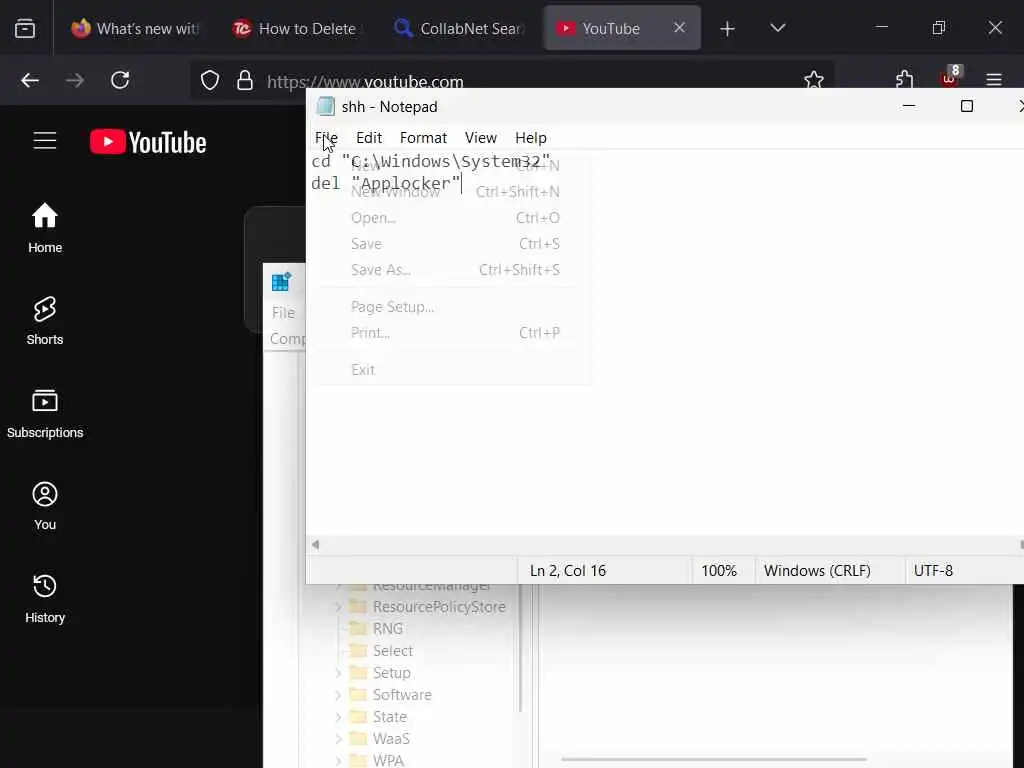The height and width of the screenshot is (768, 1024).
Task: Open Notepad Format menu
Action: click(423, 138)
